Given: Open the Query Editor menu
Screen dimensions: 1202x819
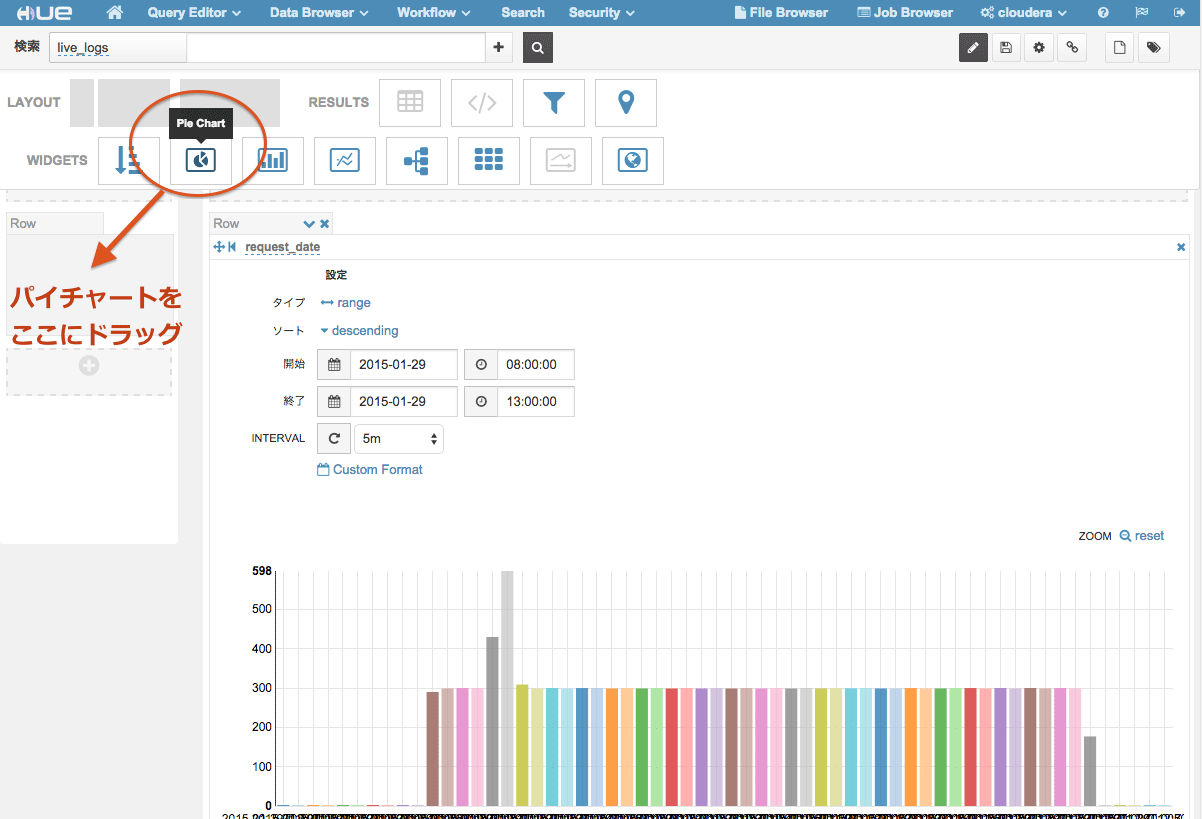Looking at the screenshot, I should [194, 13].
